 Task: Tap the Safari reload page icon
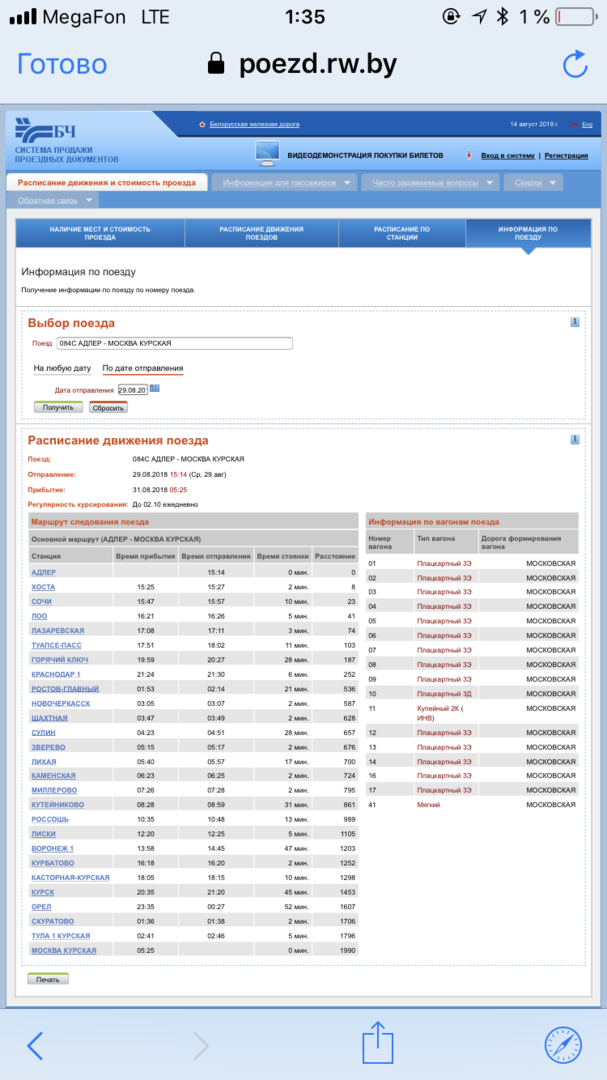[575, 65]
